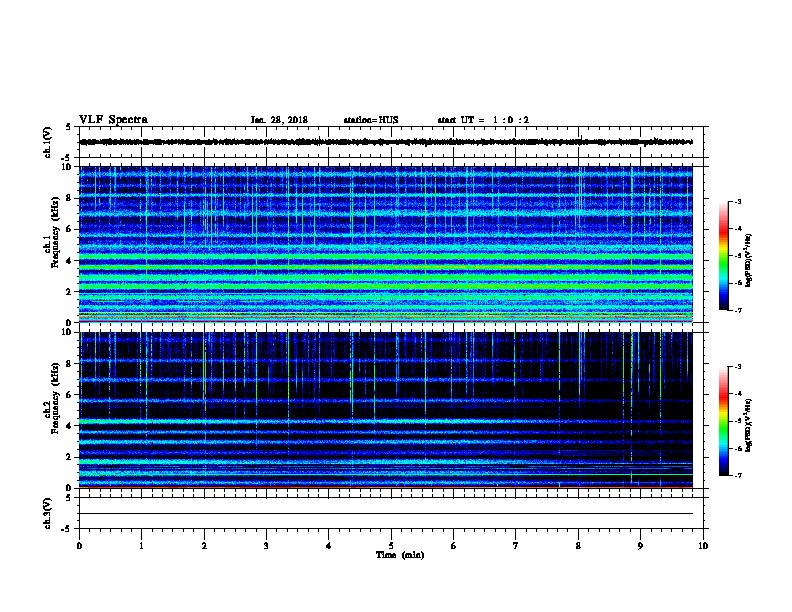Click time axis tick label "2"

[204, 546]
